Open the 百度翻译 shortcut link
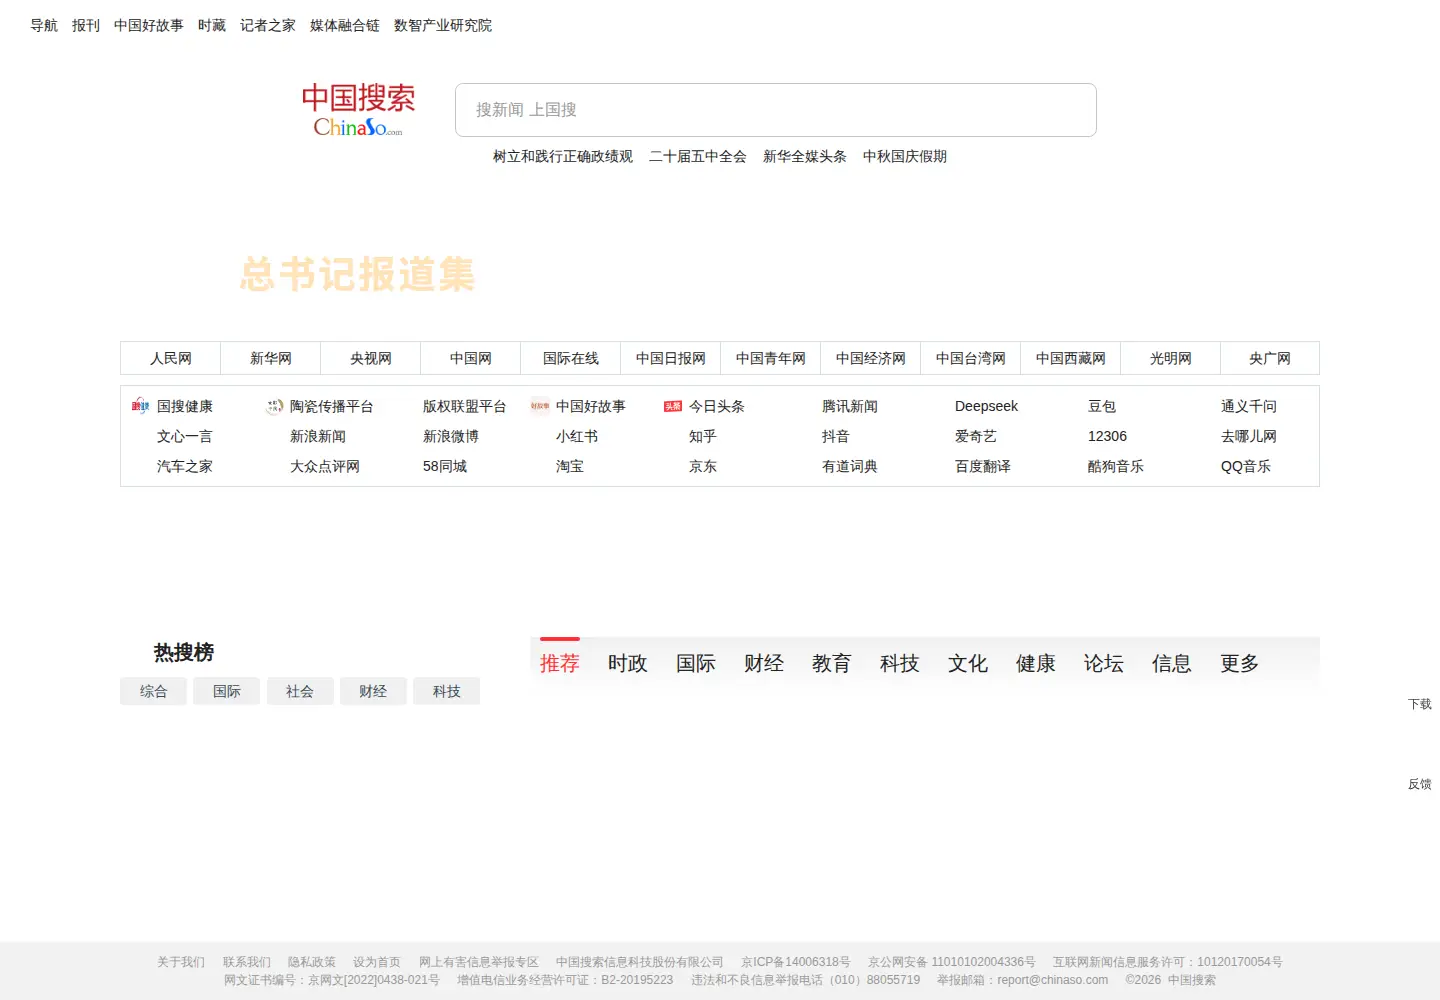 (983, 466)
